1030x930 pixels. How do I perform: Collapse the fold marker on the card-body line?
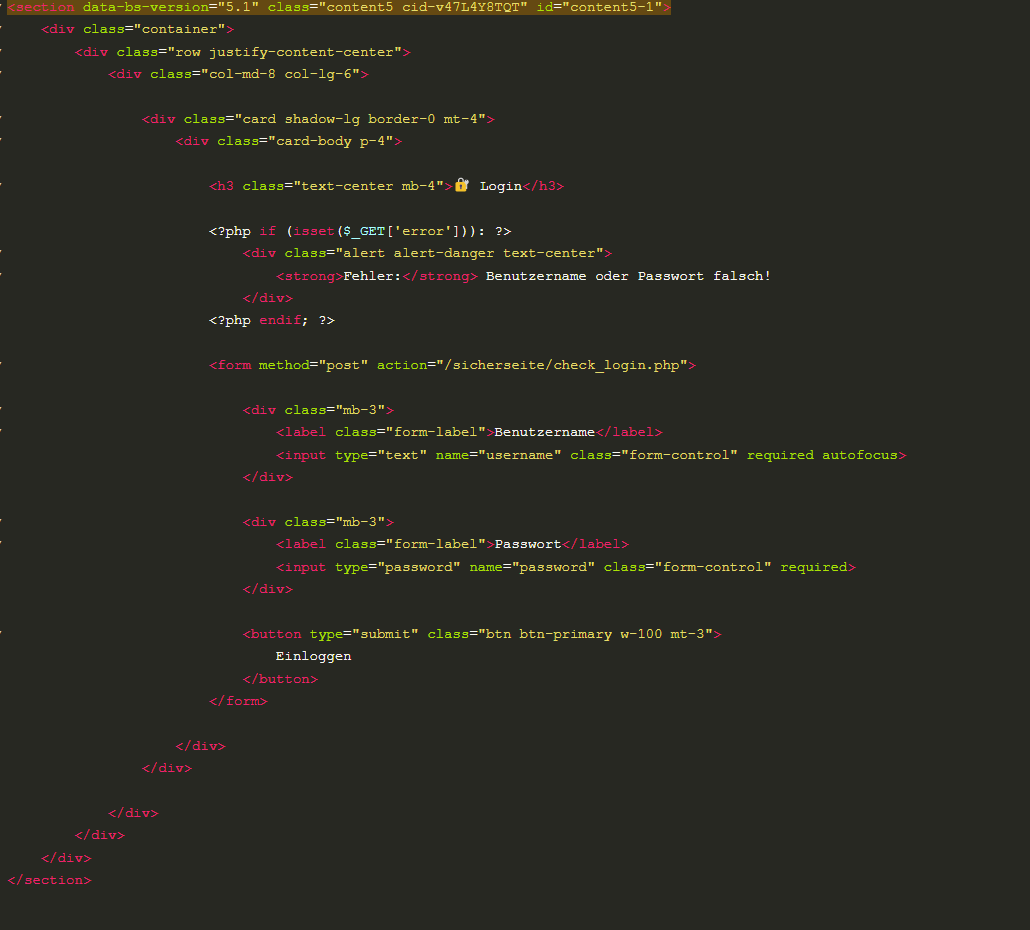click(x=1, y=141)
